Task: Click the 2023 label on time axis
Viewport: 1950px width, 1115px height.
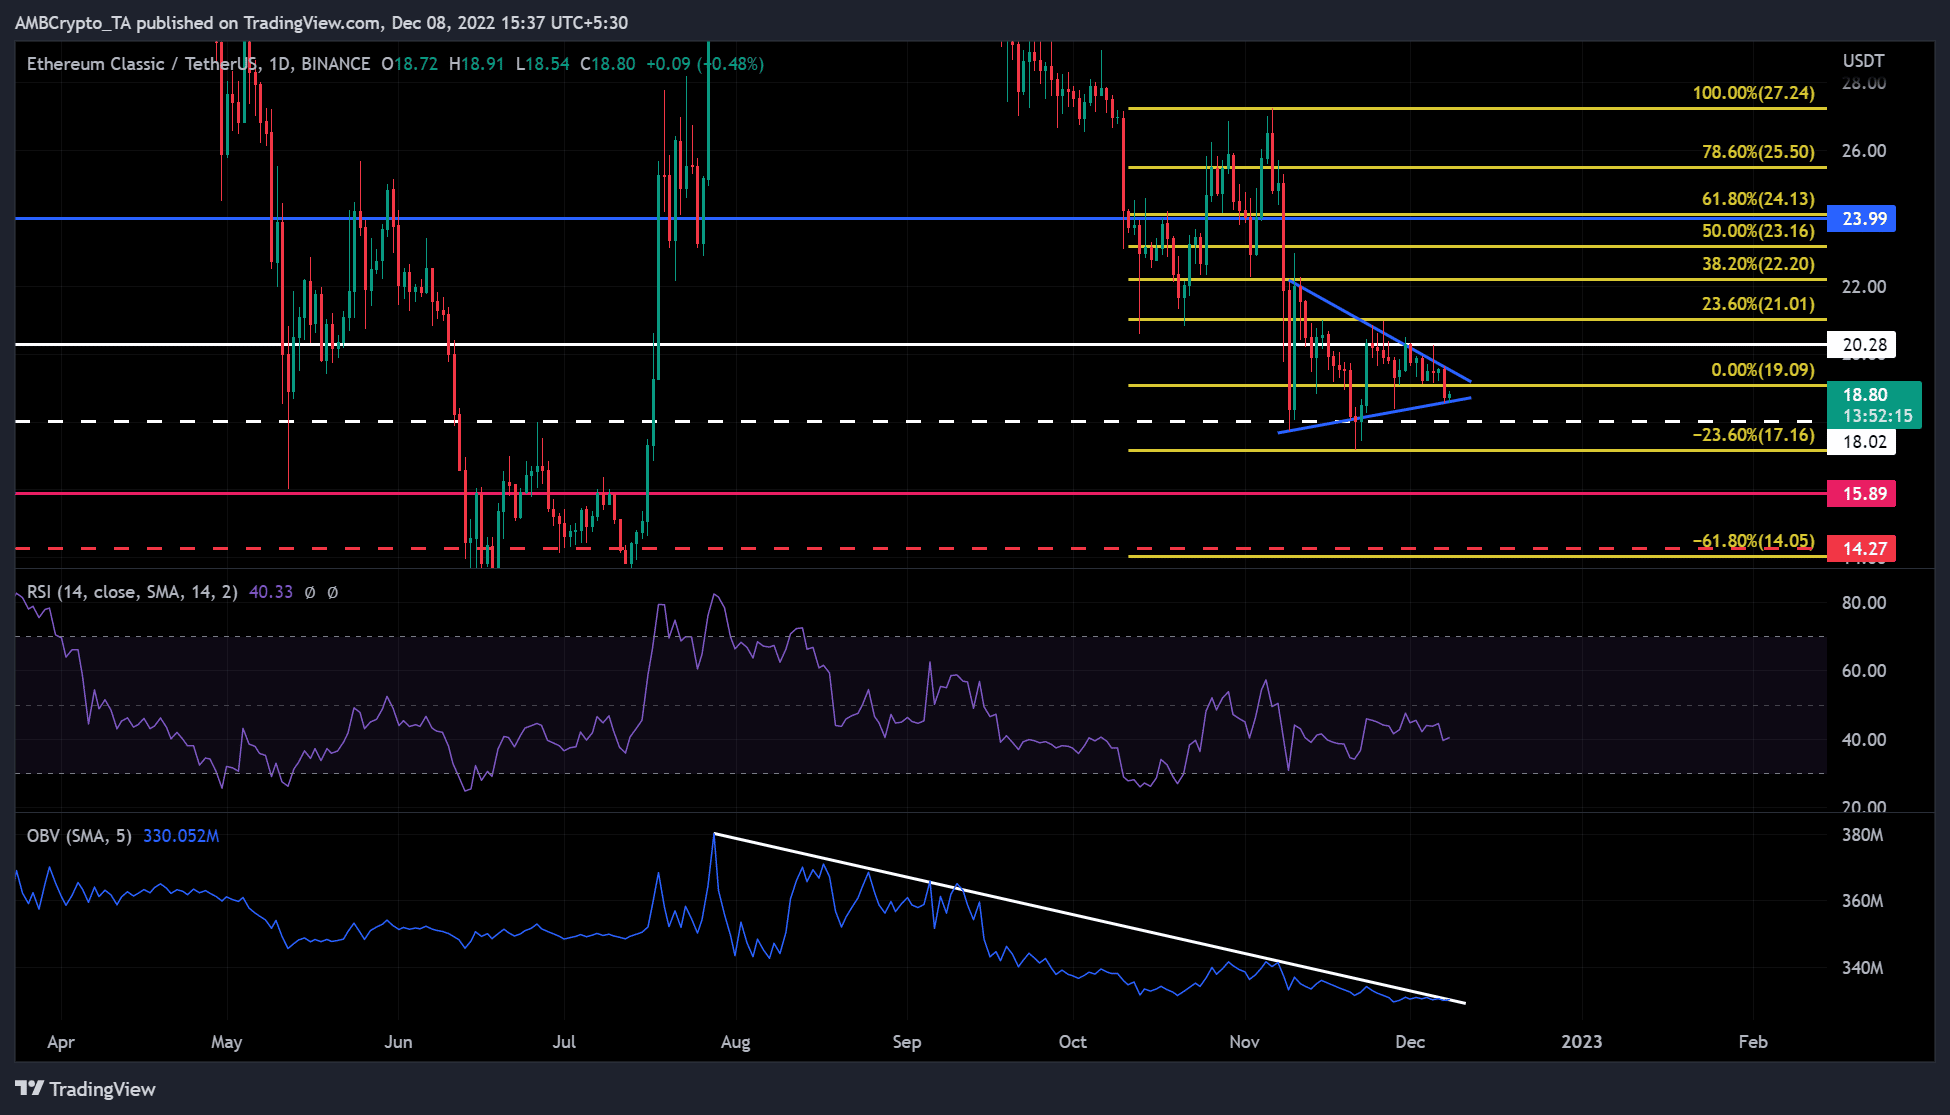Action: (1581, 1041)
